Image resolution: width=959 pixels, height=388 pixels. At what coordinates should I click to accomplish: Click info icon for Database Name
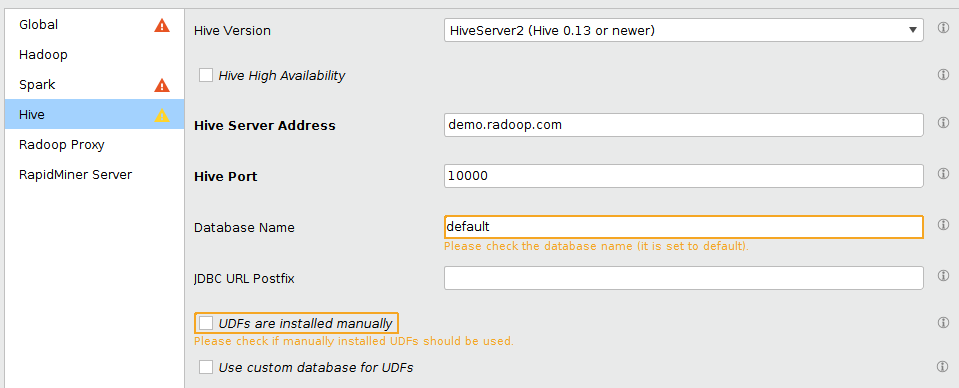(944, 225)
